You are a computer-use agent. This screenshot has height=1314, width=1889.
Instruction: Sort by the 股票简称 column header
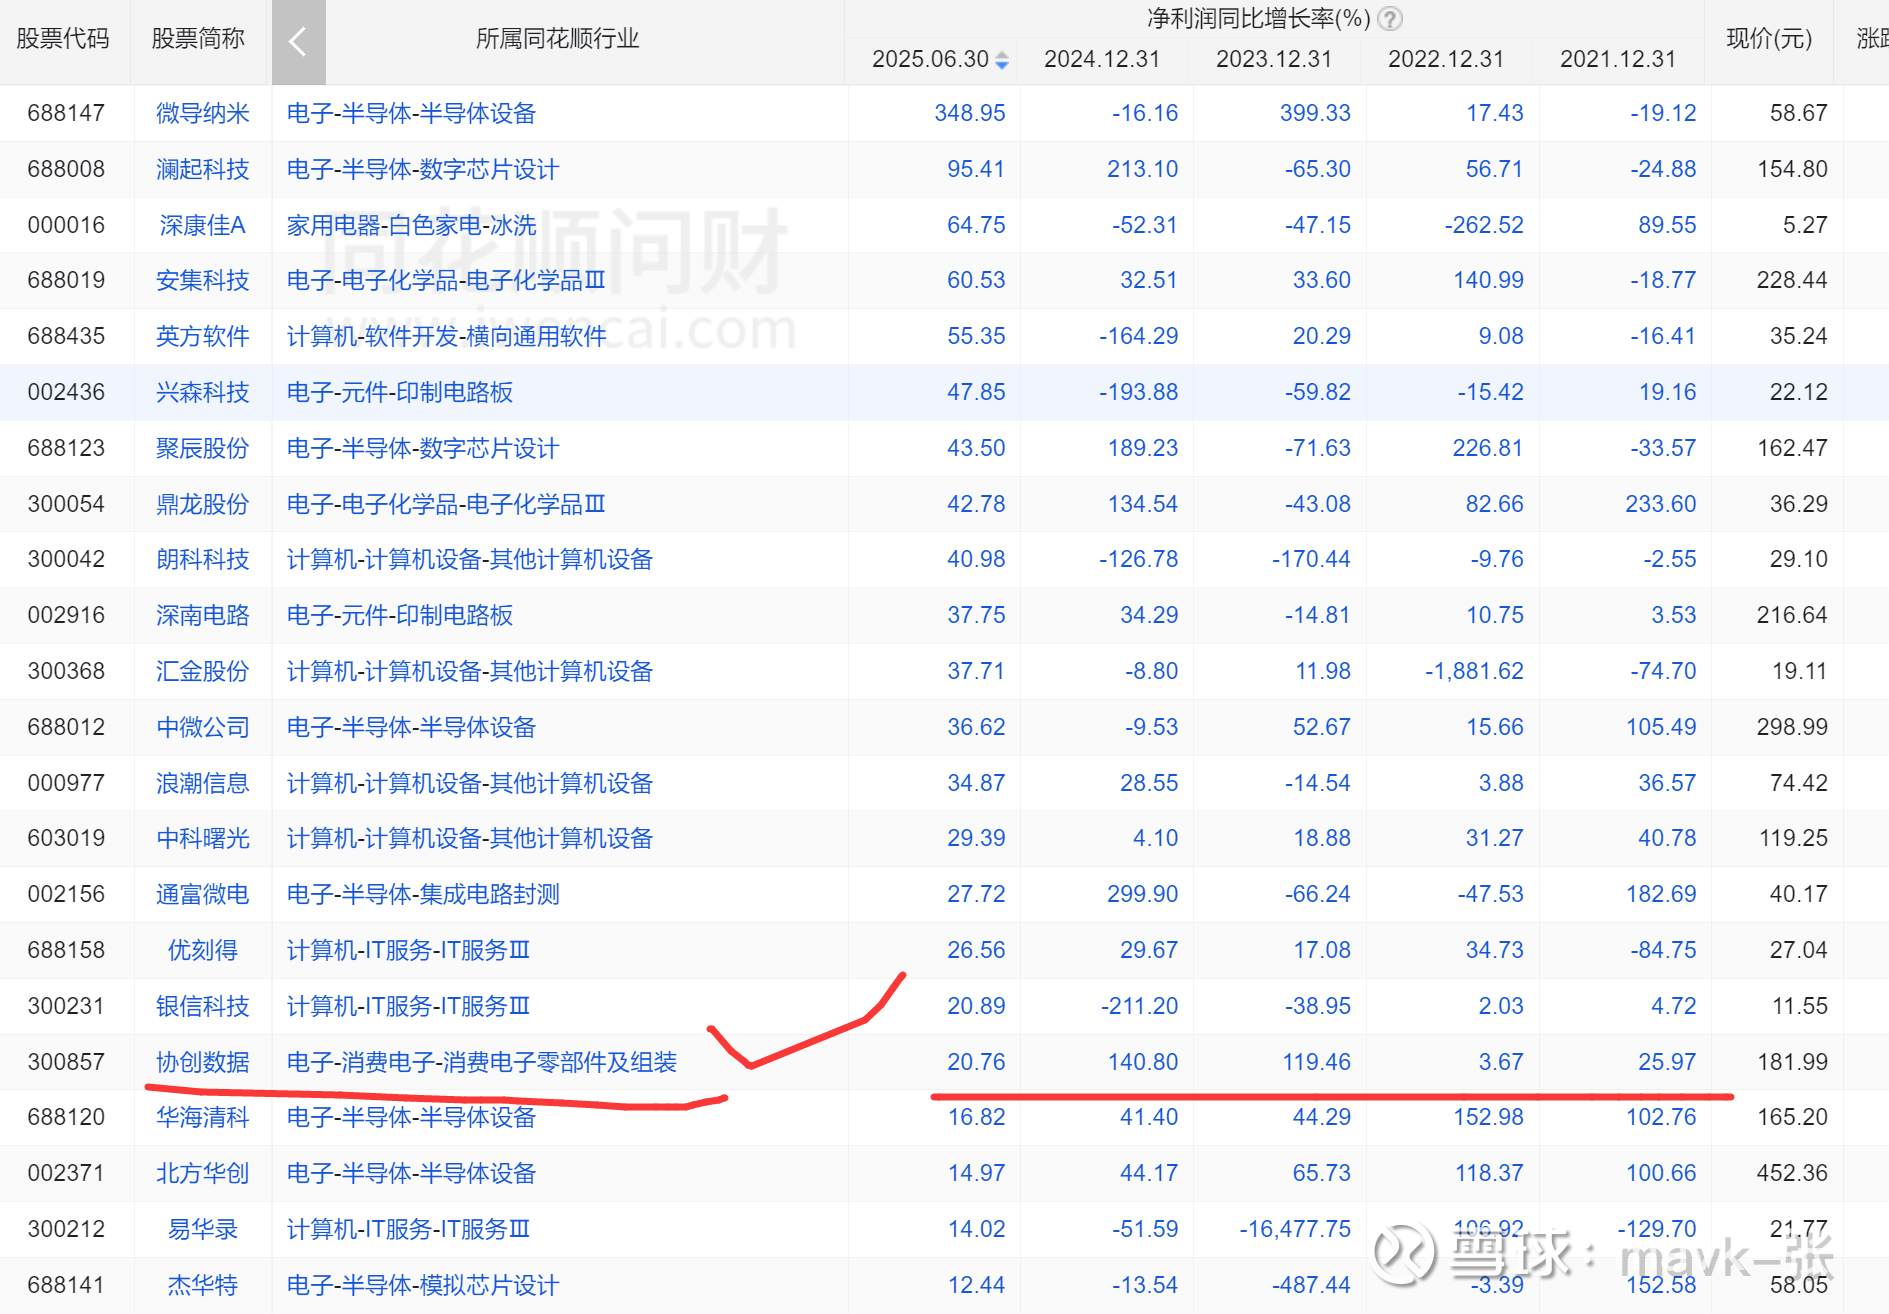[198, 39]
